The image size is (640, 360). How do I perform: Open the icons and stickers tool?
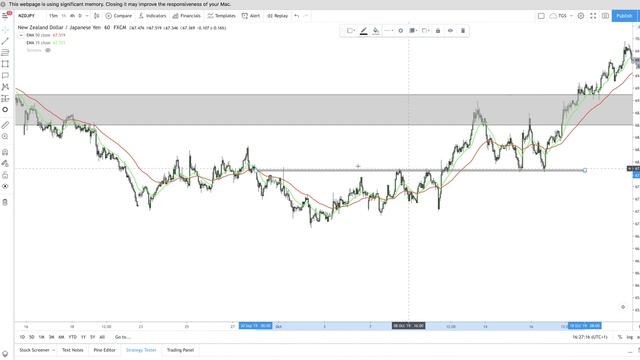click(5, 110)
